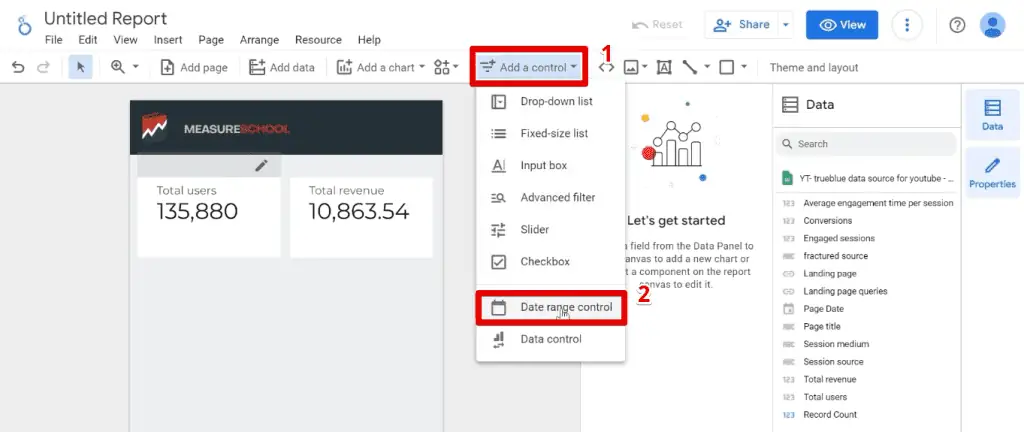Open the Arrange menu
Screen dimensions: 1024x432
259,40
